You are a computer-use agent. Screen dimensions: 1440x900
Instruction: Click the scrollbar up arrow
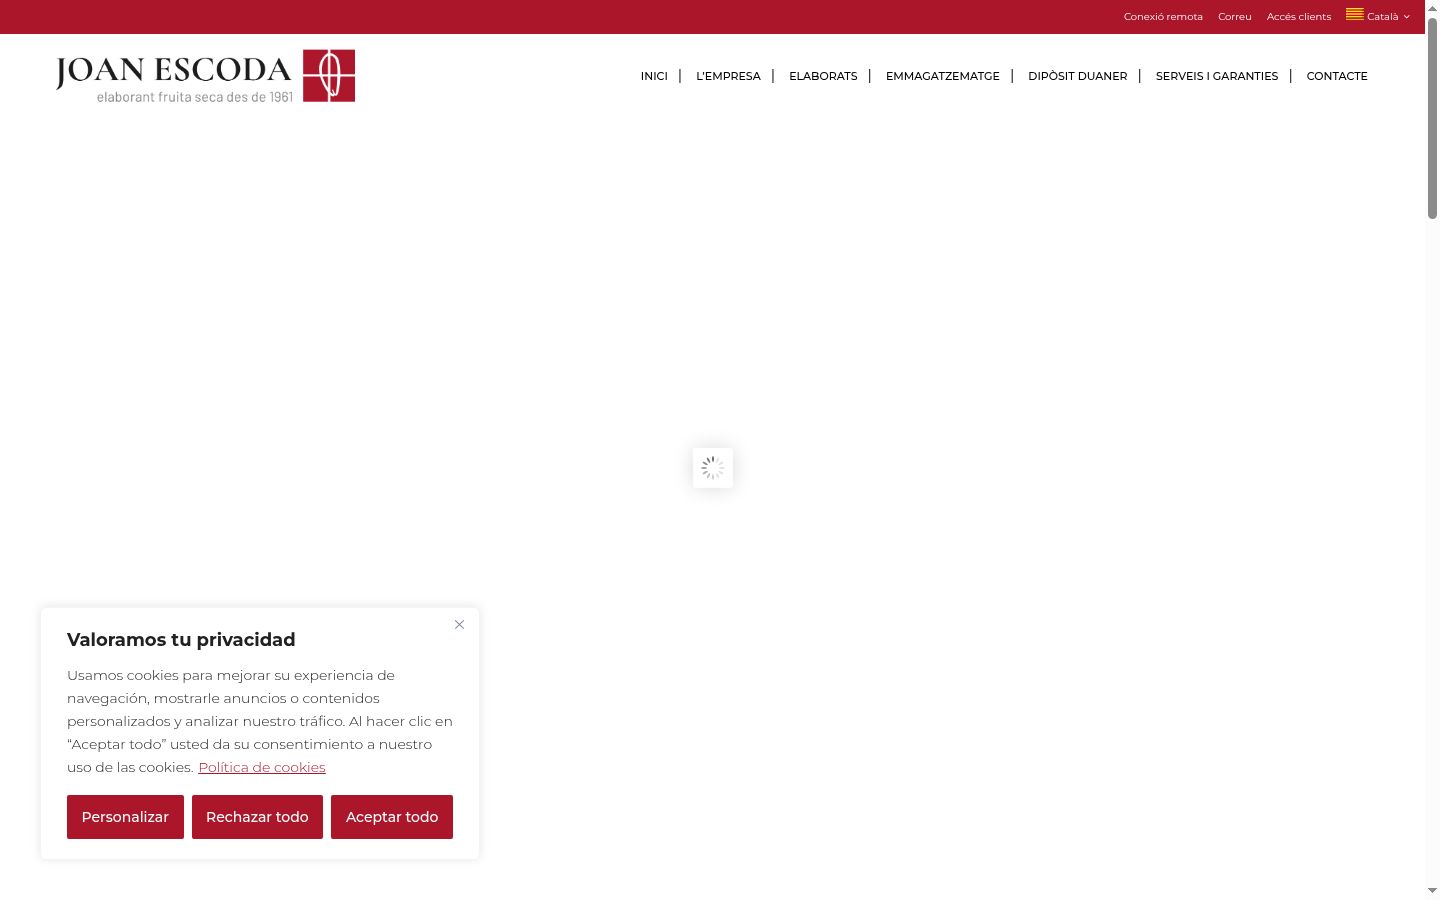[x=1432, y=8]
